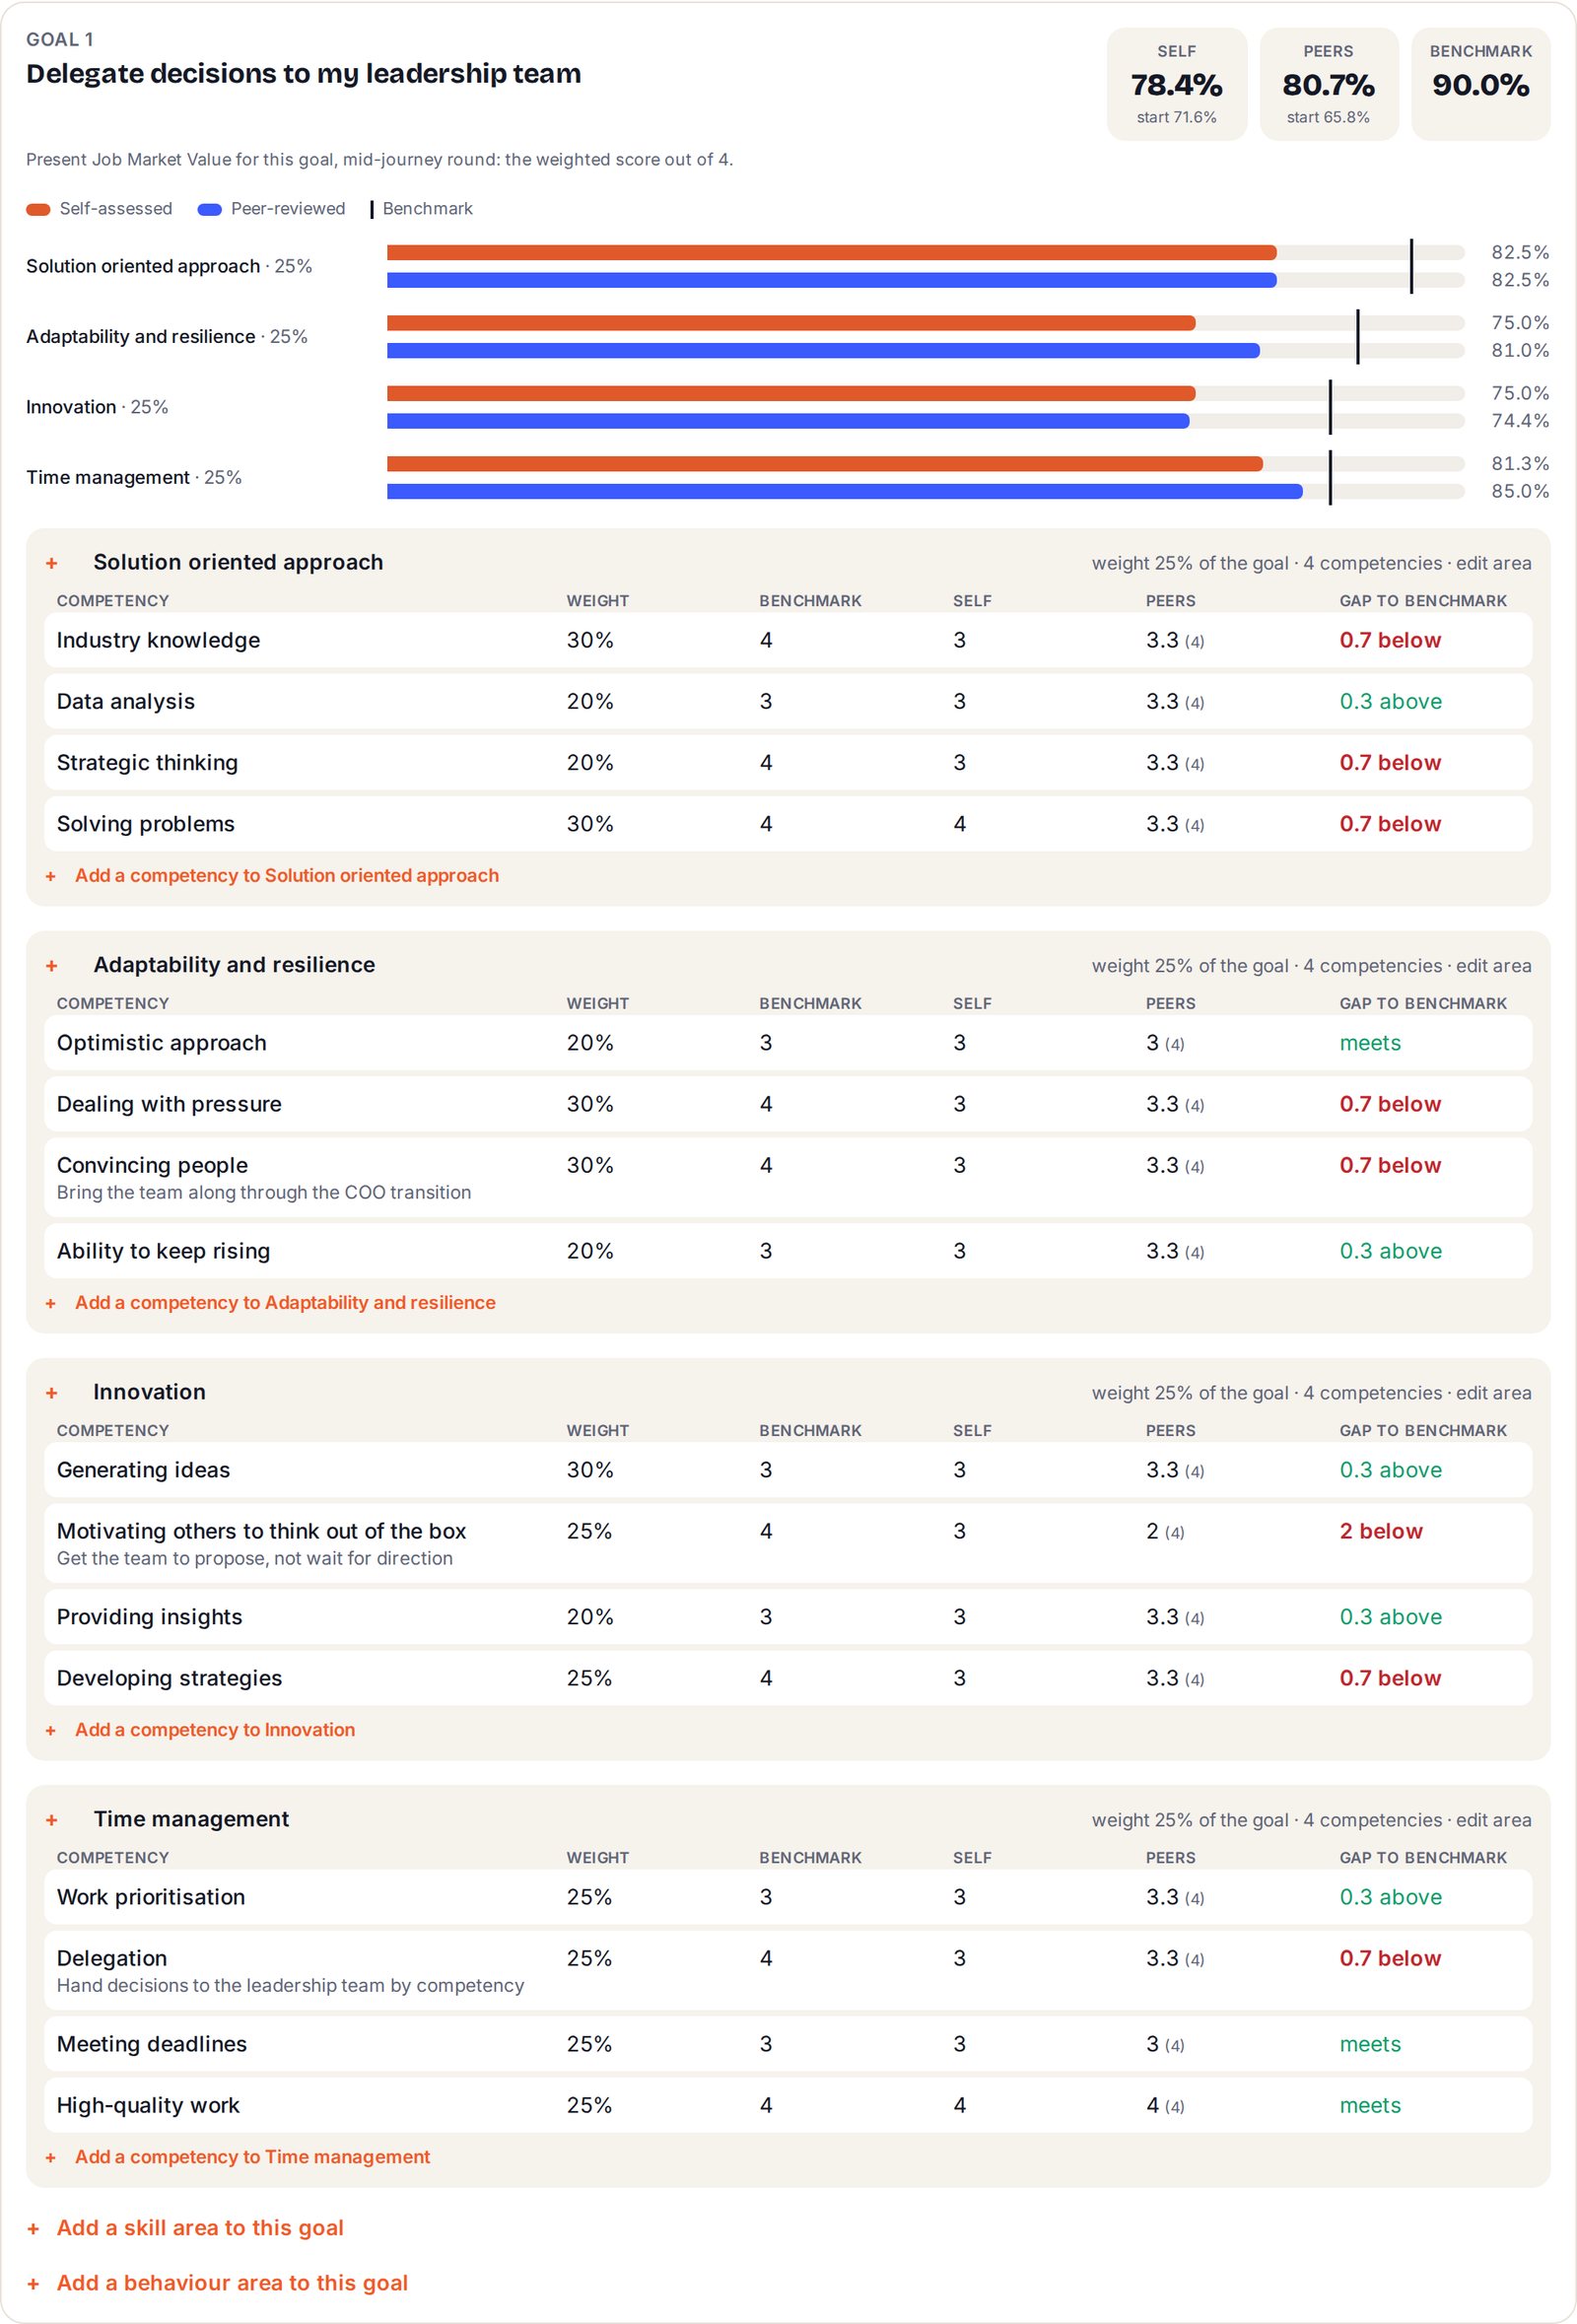The height and width of the screenshot is (2324, 1577).
Task: Add a skill area to this goal
Action: [185, 2227]
